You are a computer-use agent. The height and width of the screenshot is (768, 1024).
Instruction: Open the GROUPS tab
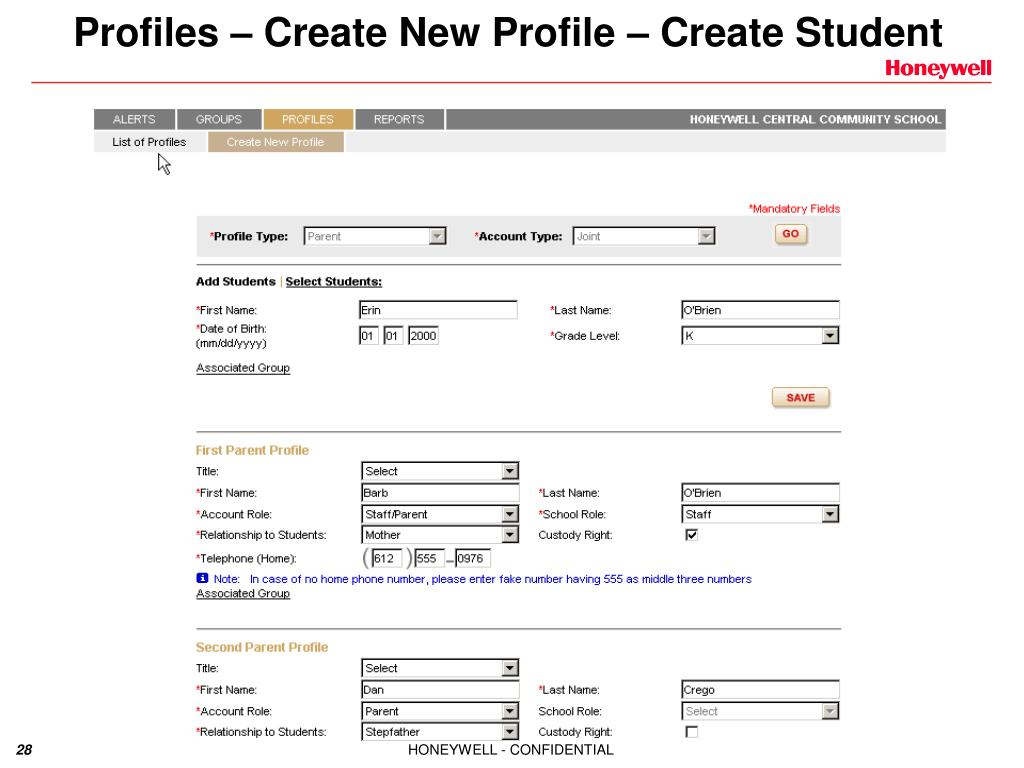219,120
